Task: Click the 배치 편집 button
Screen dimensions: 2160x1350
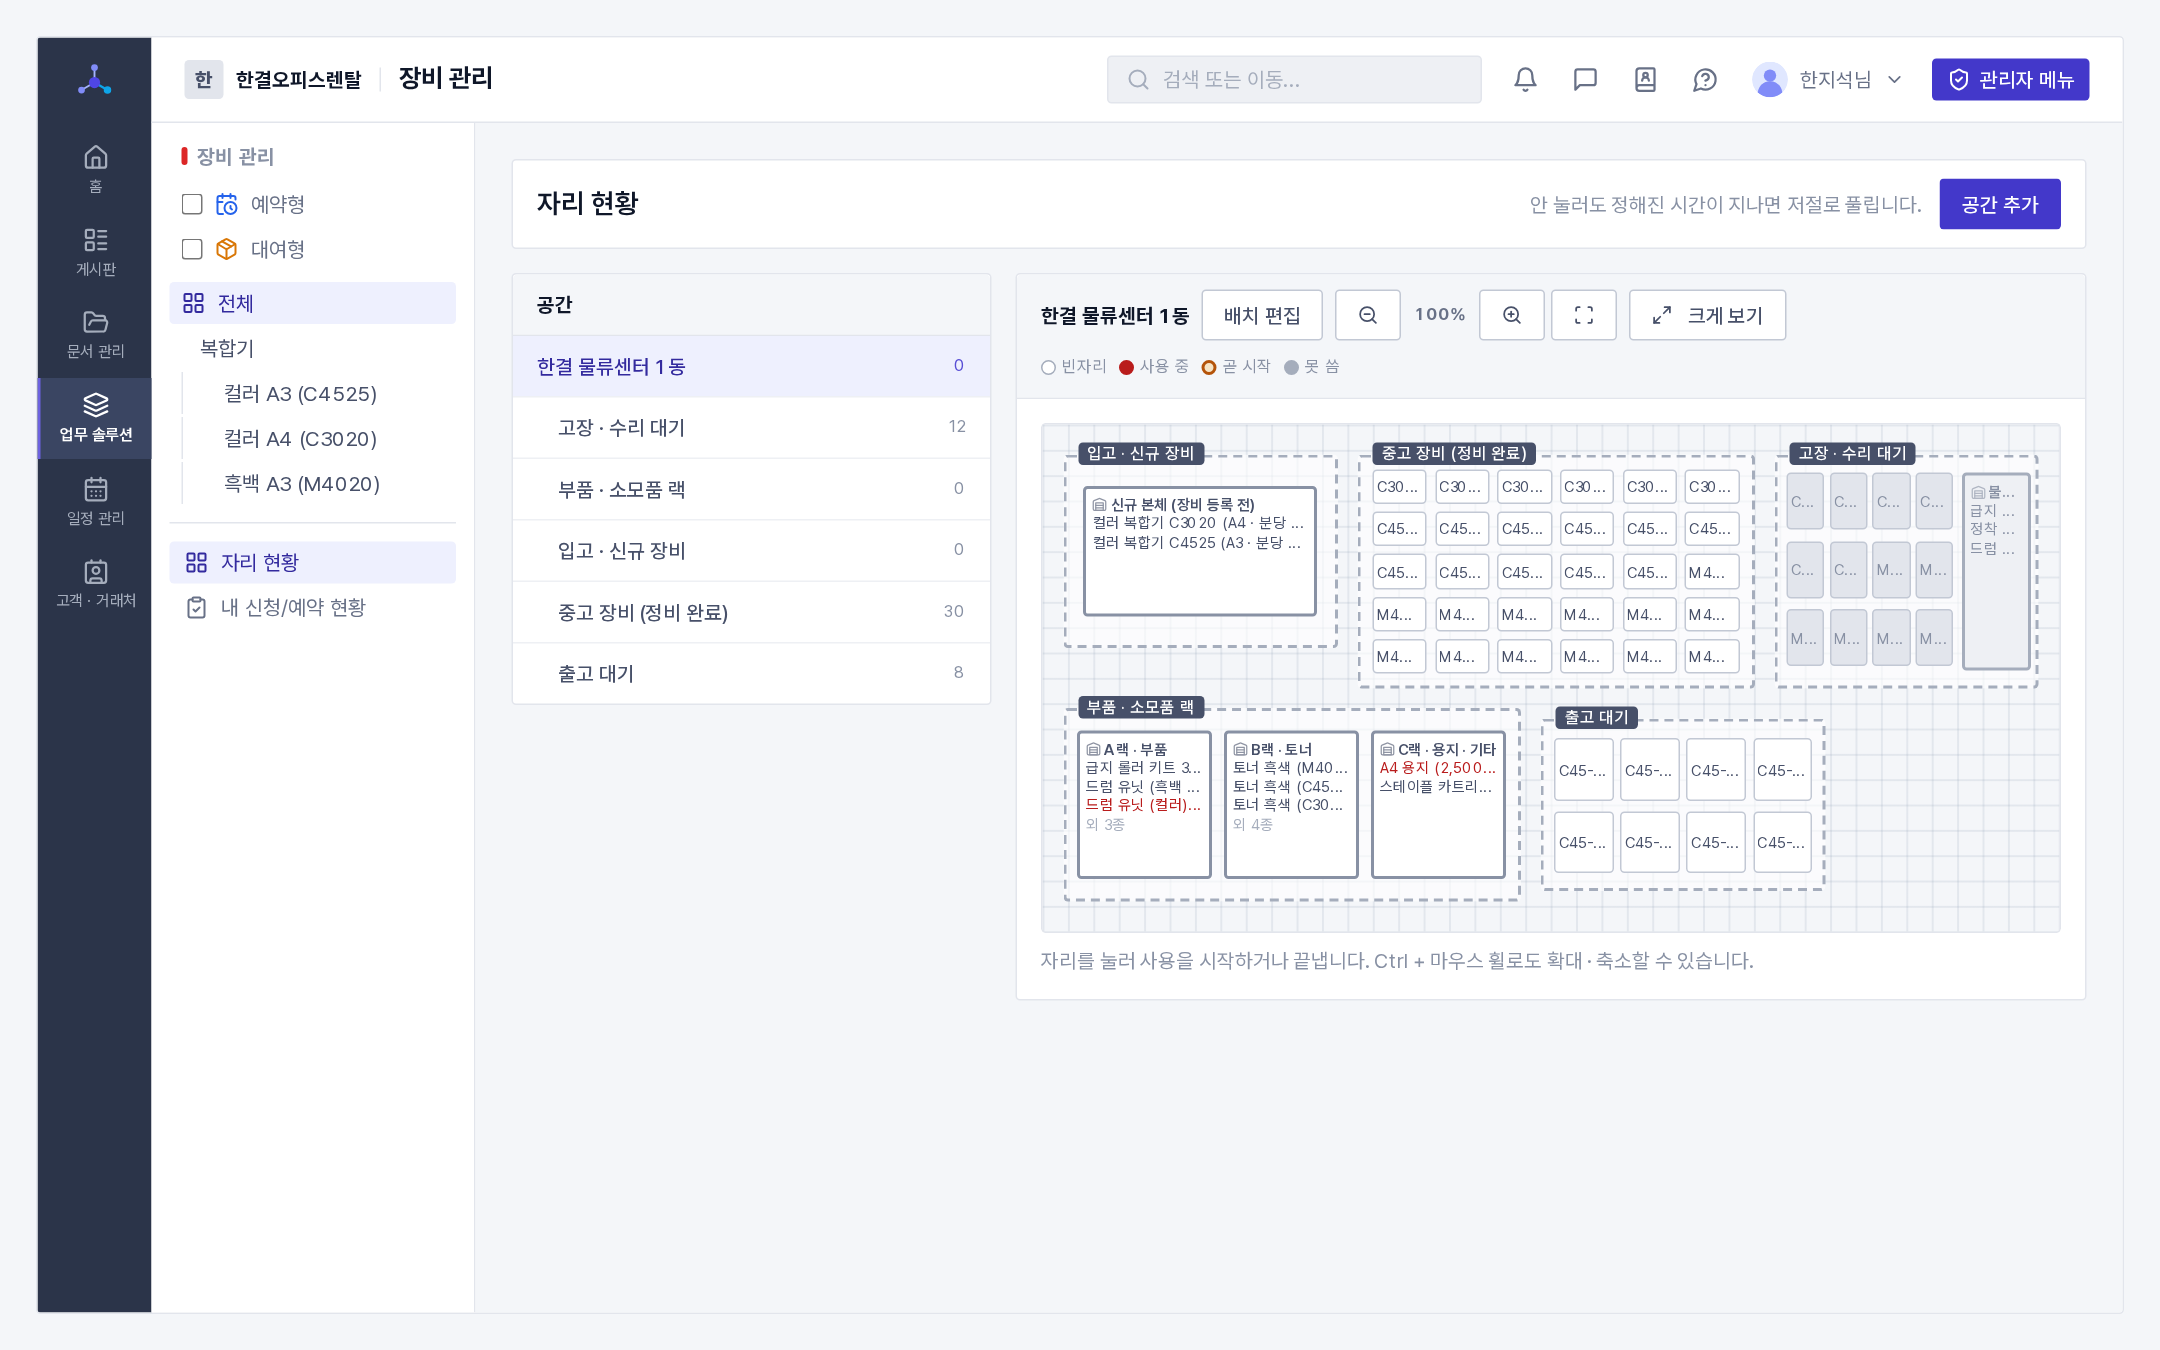Action: 1262,315
